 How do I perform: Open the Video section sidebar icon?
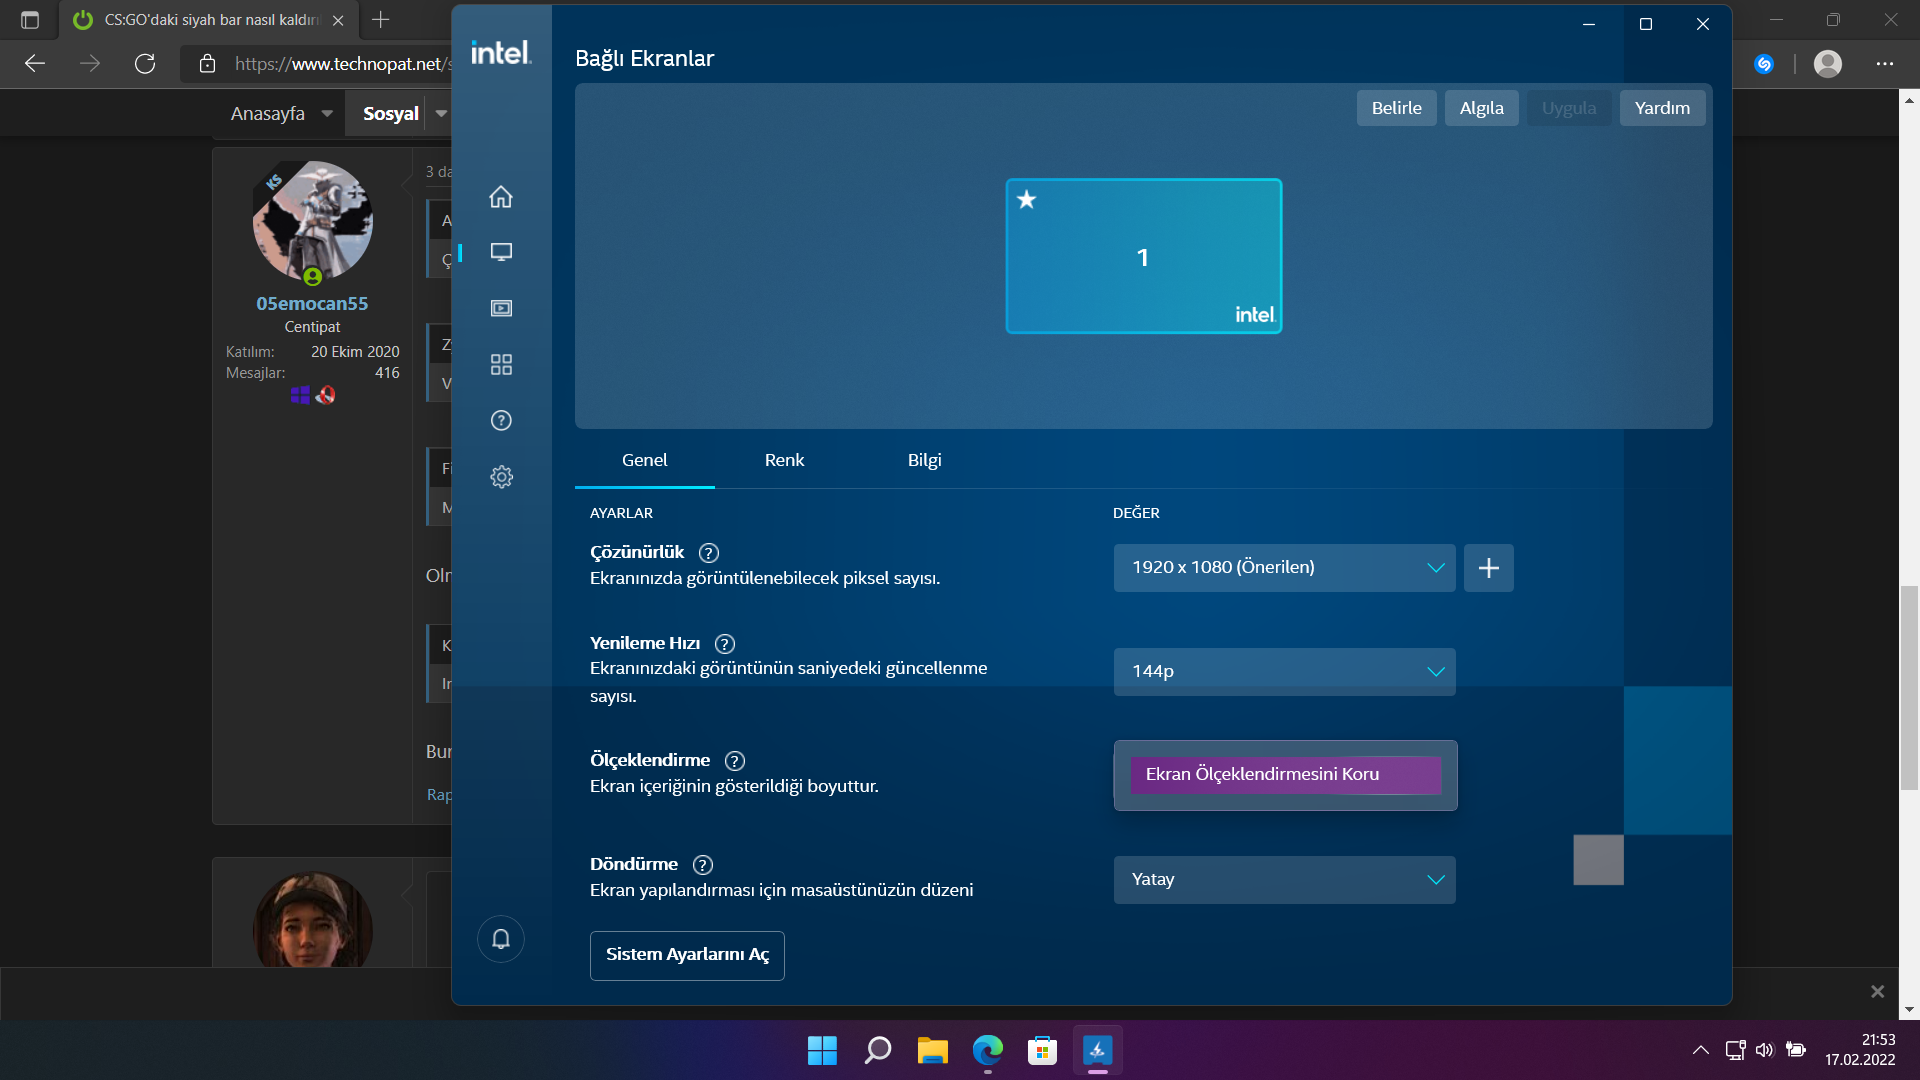point(501,308)
